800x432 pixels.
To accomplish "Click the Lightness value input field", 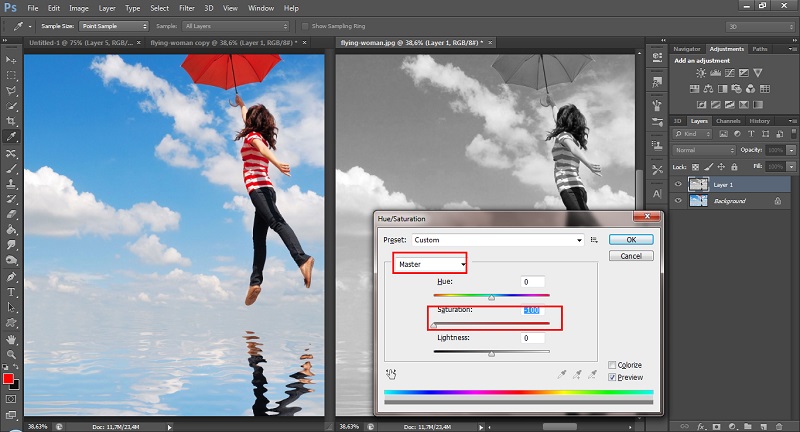I will tap(533, 338).
